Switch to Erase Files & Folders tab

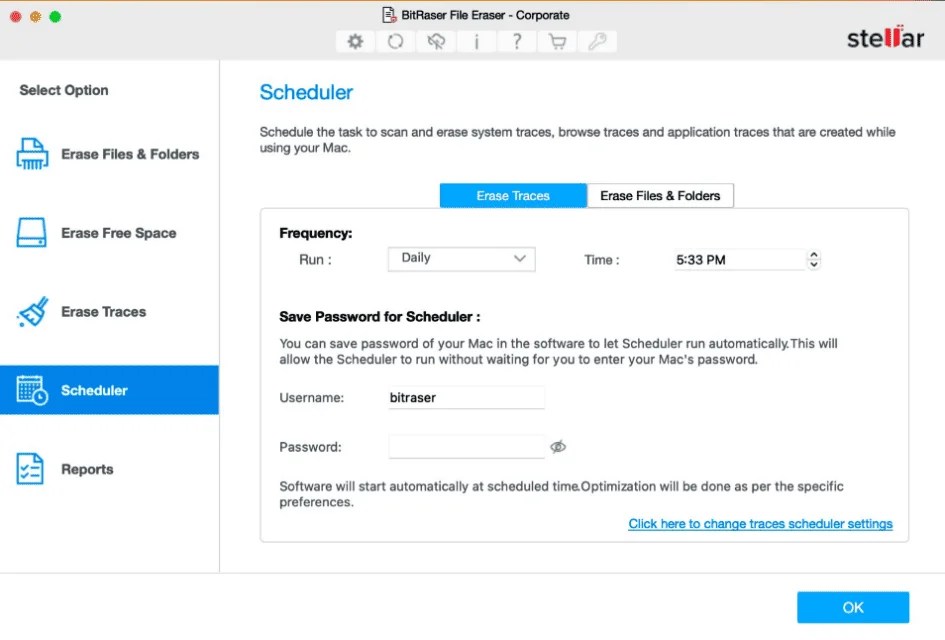[660, 195]
